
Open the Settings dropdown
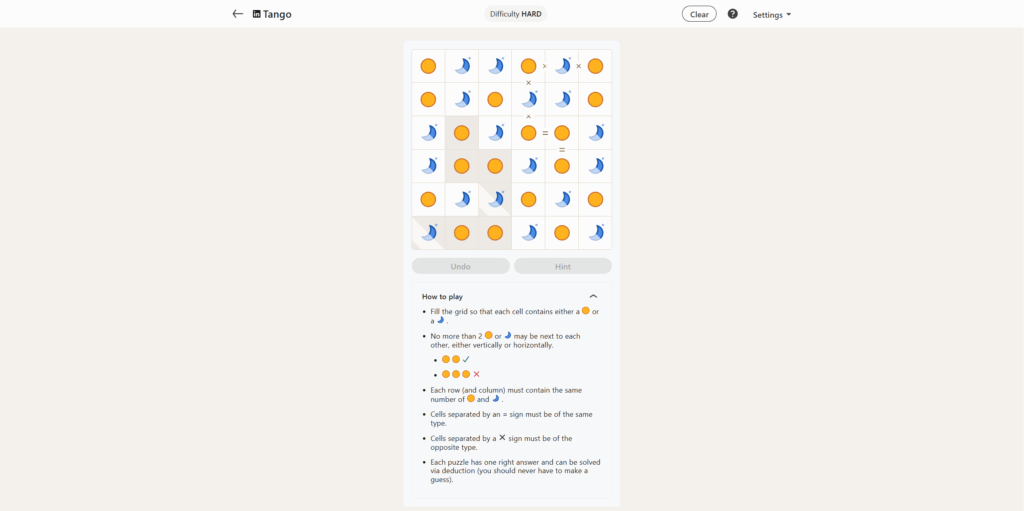771,15
